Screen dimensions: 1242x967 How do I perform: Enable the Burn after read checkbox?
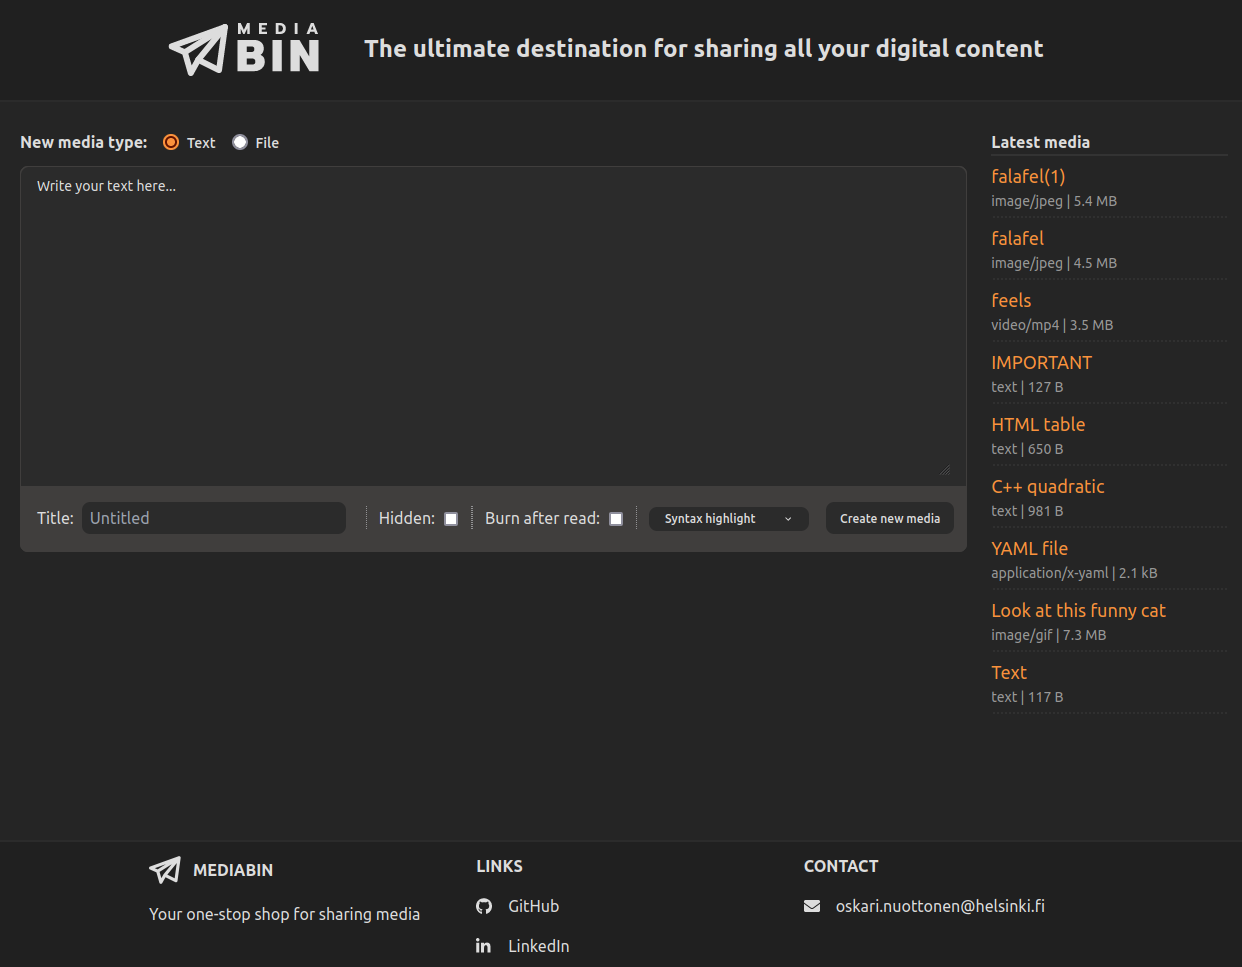tap(615, 518)
